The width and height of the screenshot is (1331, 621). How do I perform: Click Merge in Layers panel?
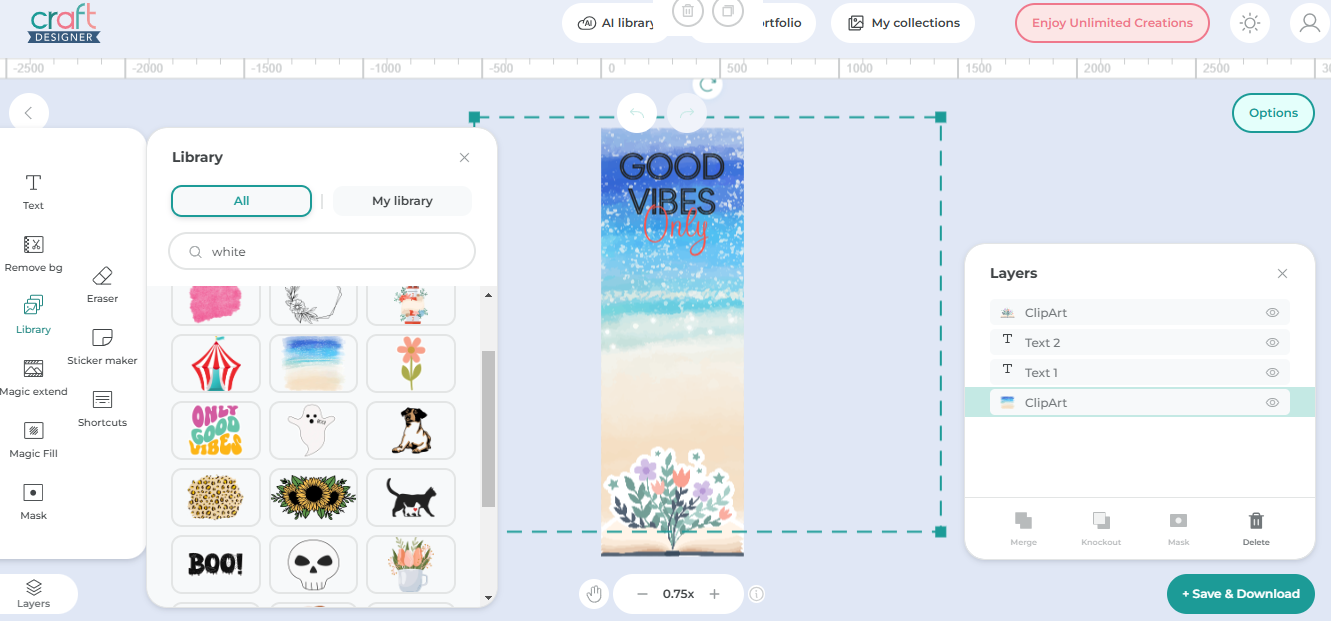click(x=1023, y=529)
